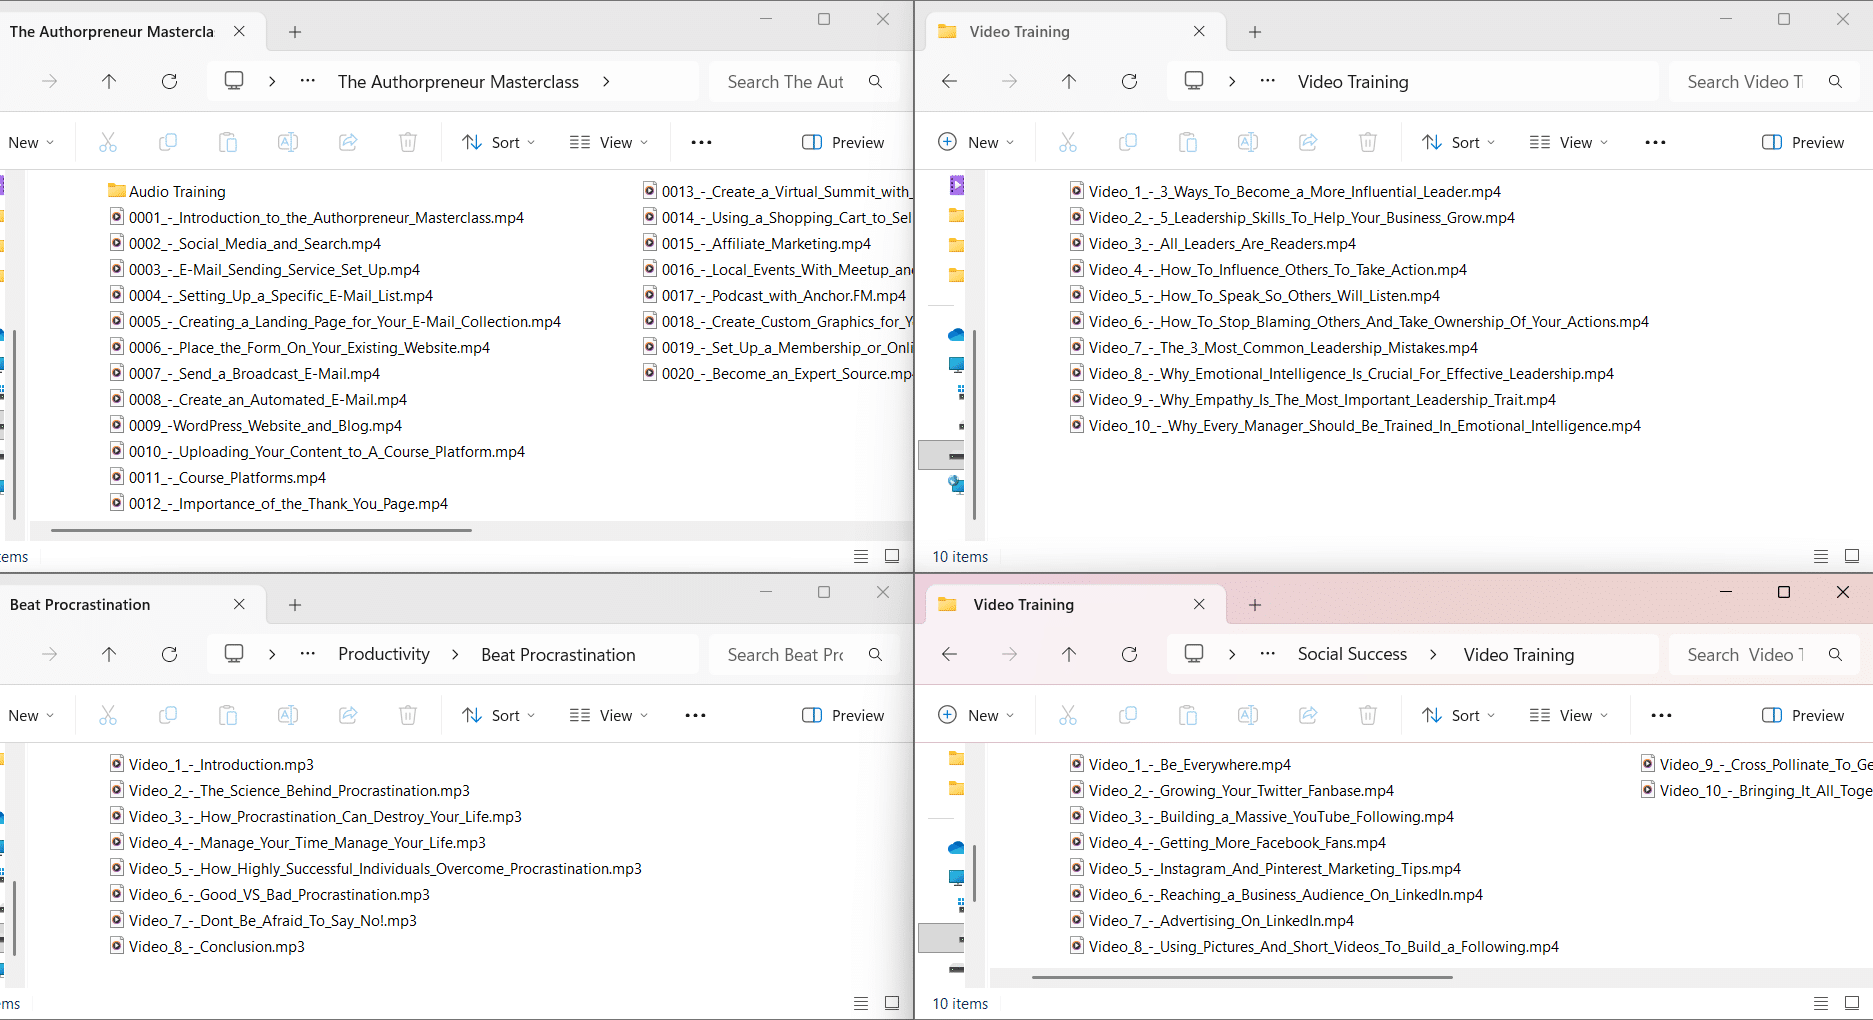
Task: Switch to large thumbnails view in Authorpreneur window
Action: coord(892,557)
